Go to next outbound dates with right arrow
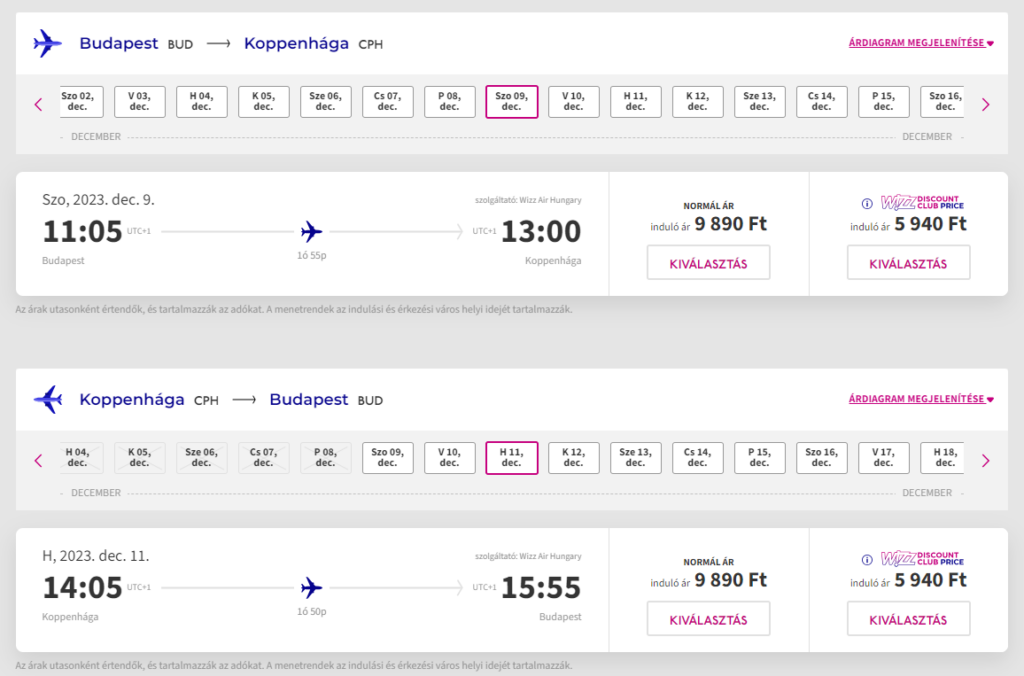Screen dimensions: 1024x676 point(985,104)
